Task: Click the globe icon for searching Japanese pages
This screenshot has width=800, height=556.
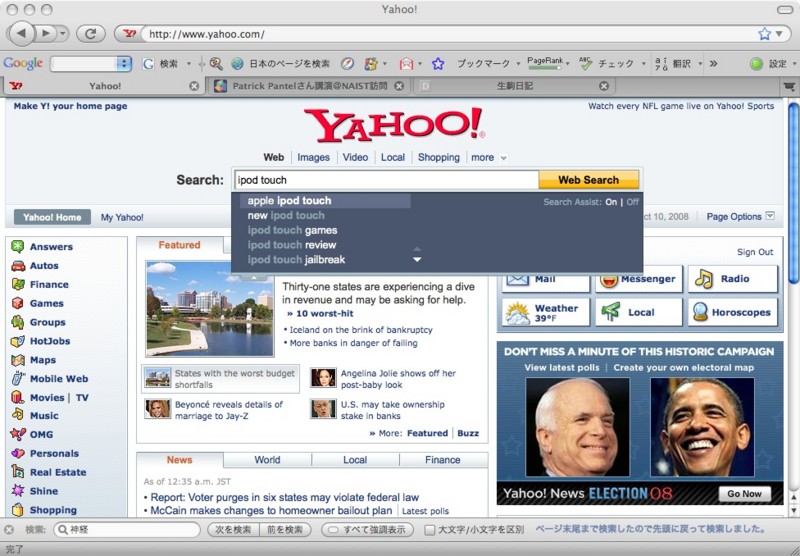Action: point(237,64)
